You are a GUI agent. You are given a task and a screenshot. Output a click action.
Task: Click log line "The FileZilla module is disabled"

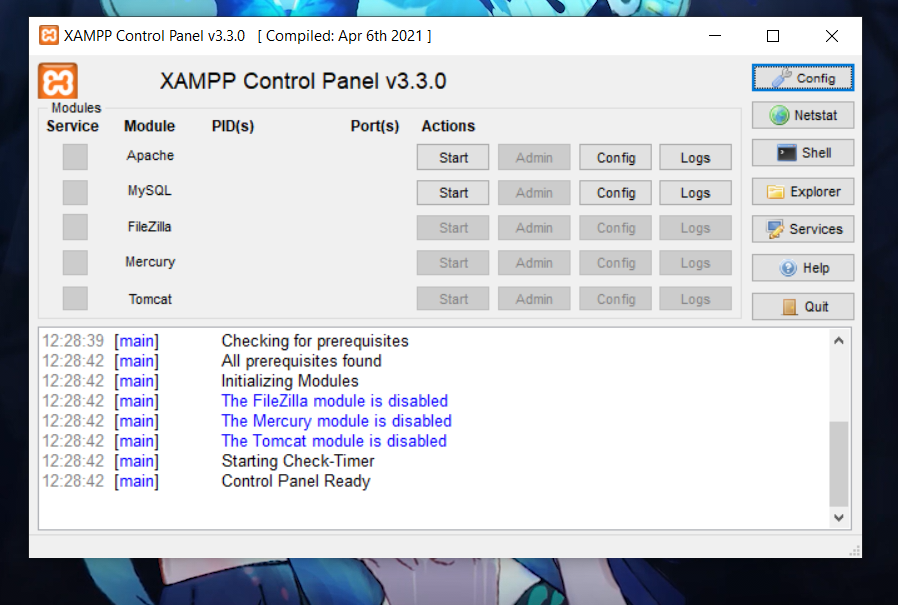coord(334,401)
